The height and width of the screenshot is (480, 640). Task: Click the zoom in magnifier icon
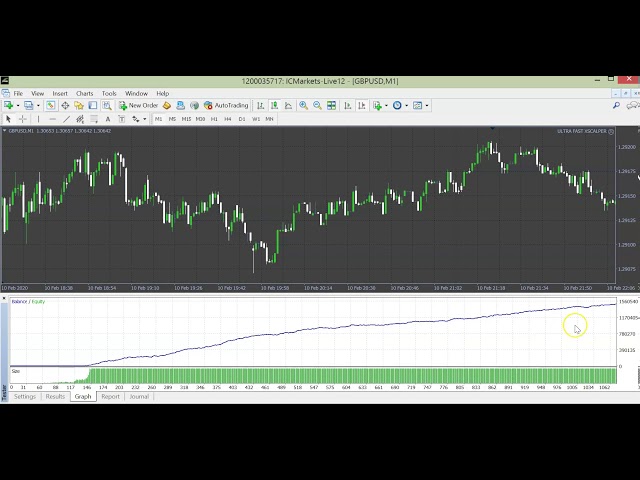pos(304,105)
